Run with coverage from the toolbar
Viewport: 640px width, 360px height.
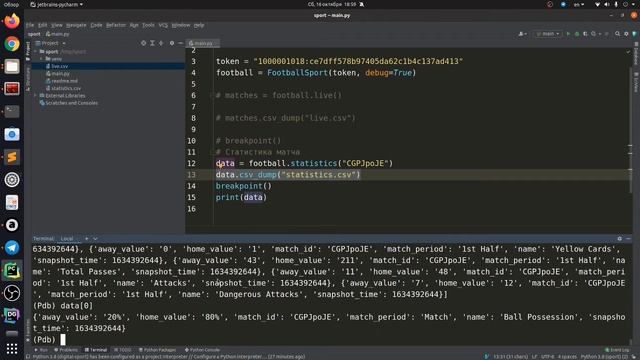(x=585, y=34)
